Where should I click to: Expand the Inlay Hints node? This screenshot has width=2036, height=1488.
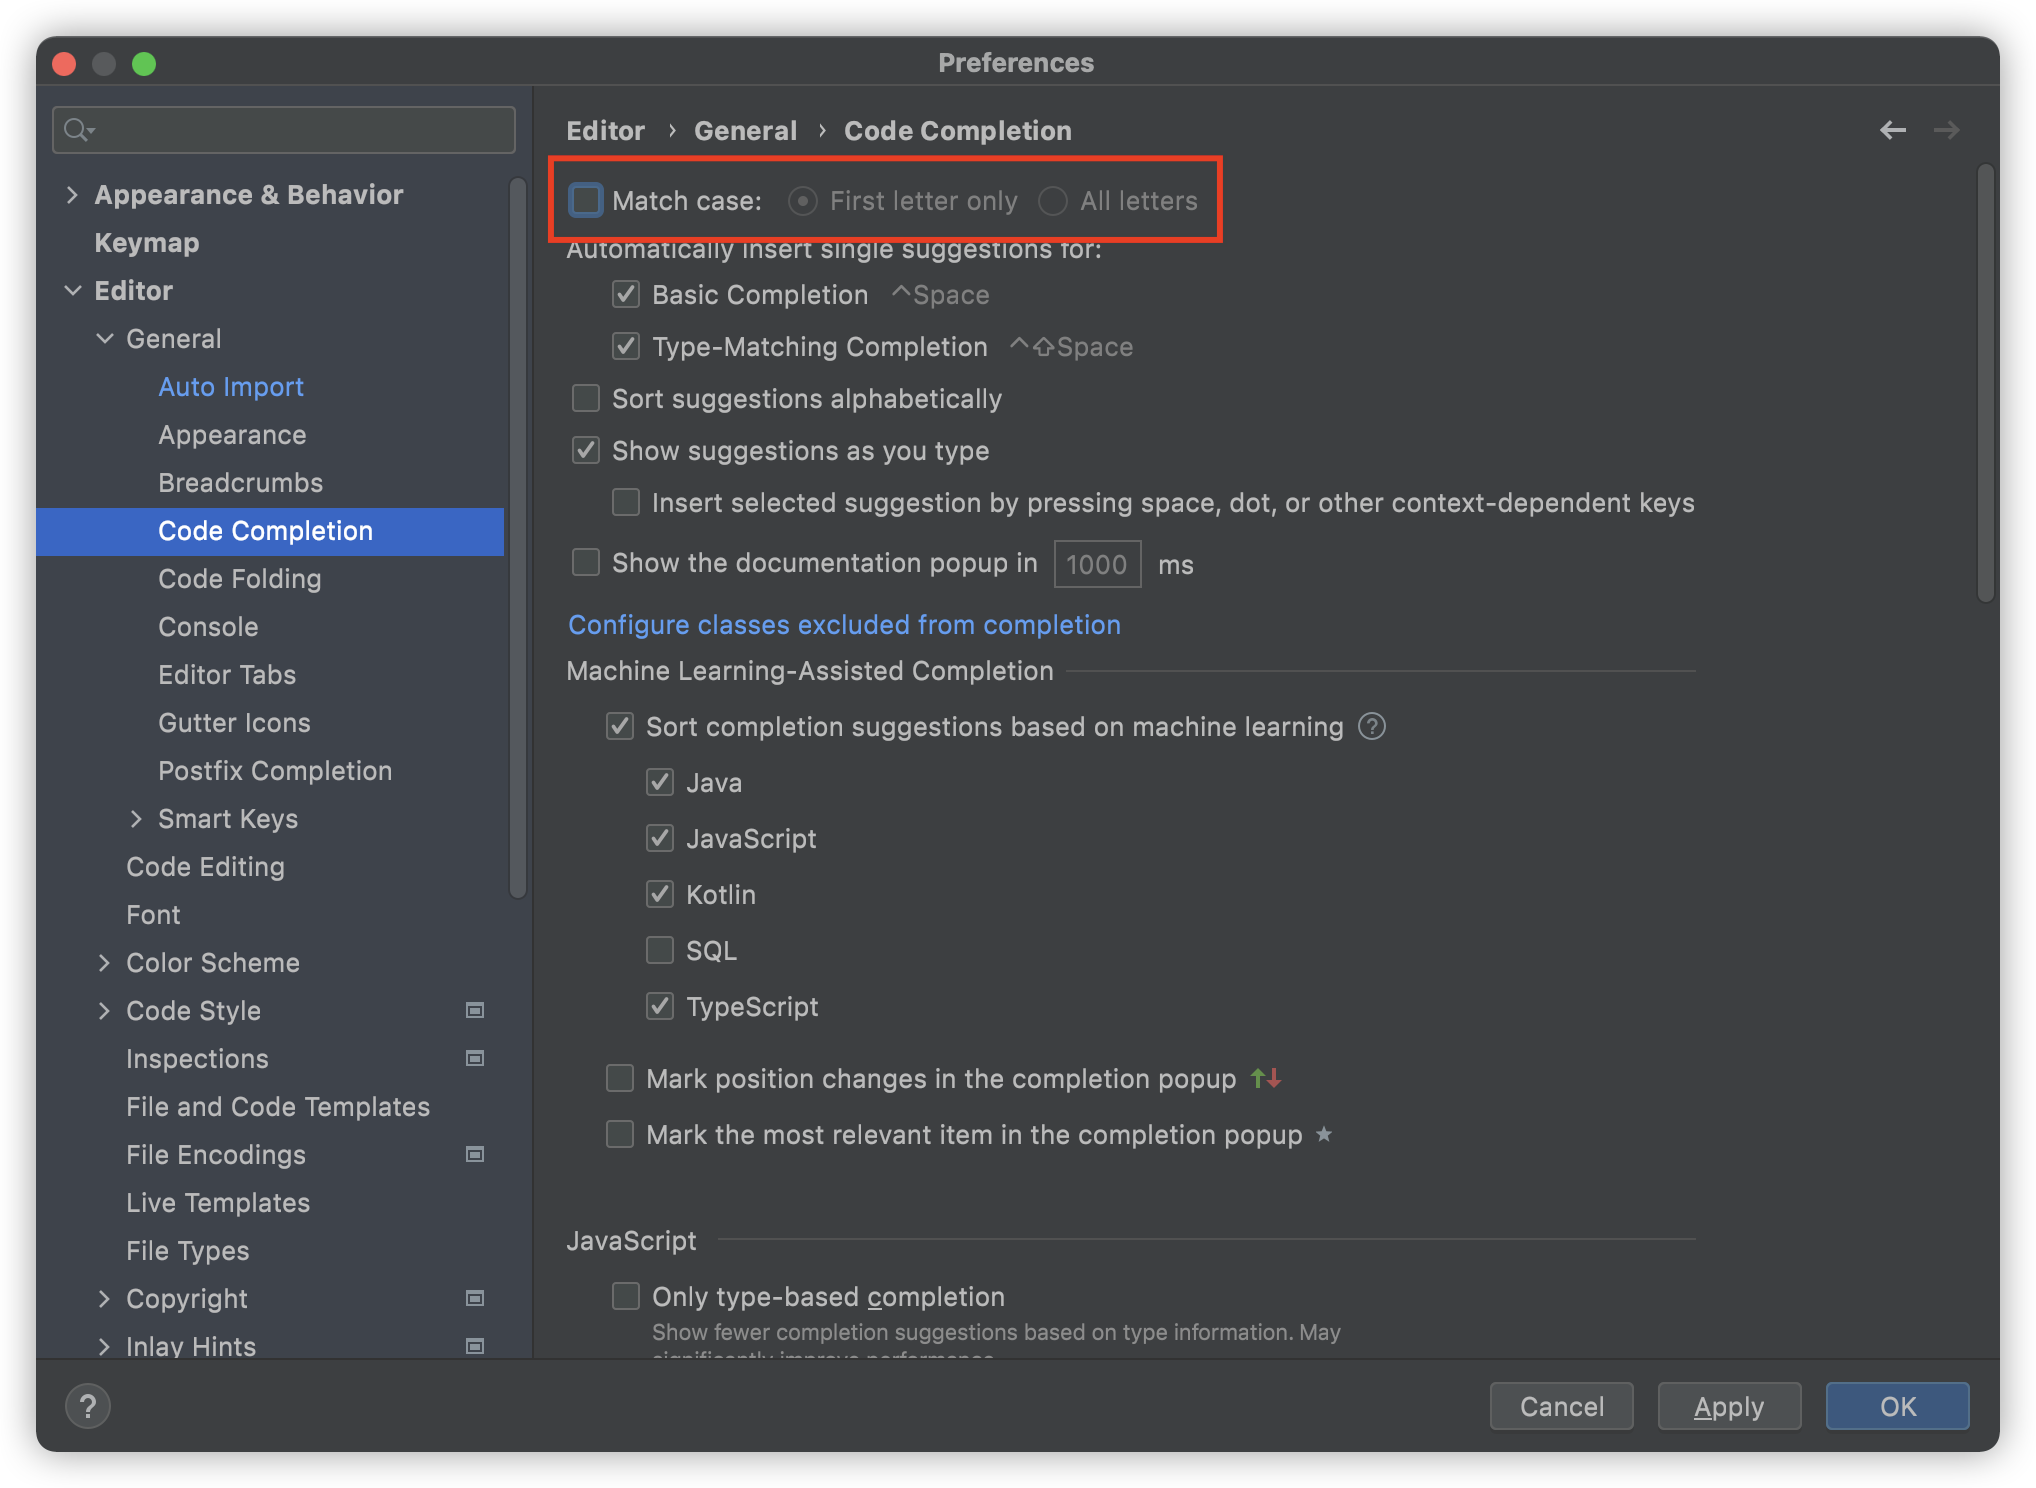(104, 1347)
